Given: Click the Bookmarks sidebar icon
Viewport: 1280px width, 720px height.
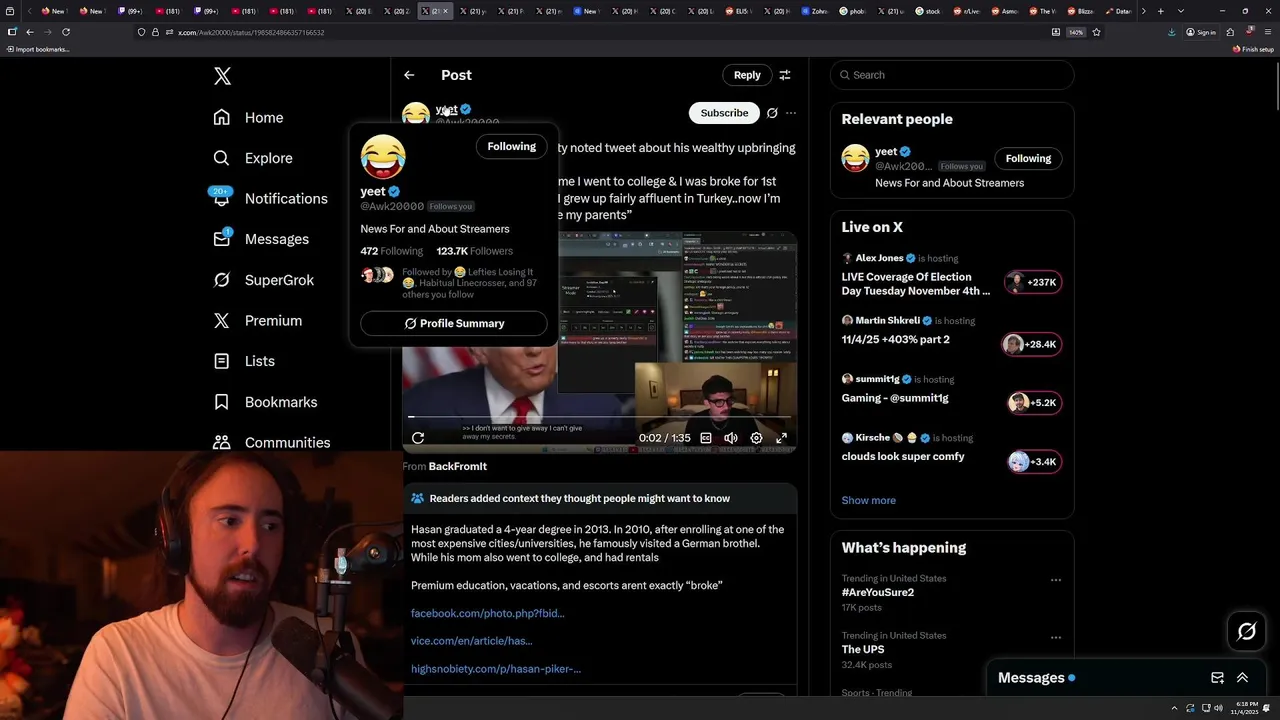Looking at the screenshot, I should coord(222,402).
